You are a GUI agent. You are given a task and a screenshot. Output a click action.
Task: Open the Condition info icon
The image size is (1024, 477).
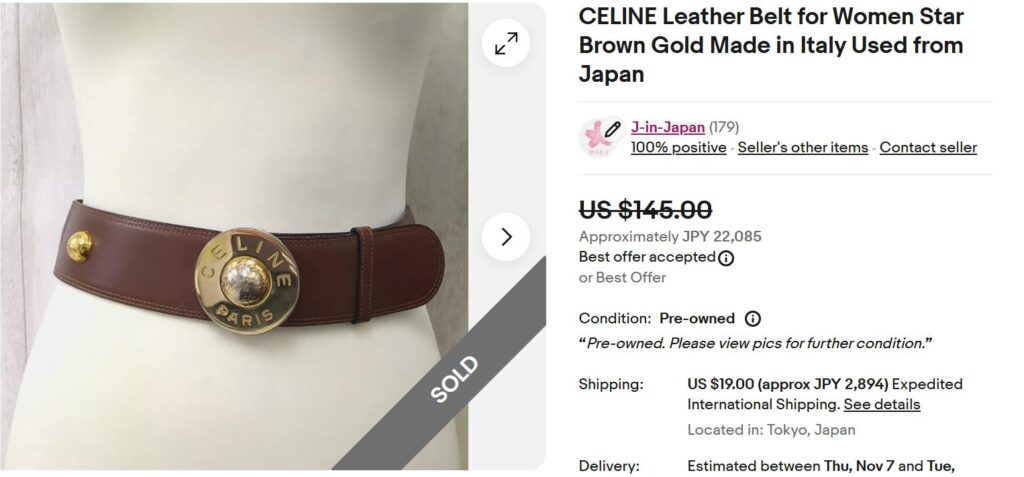click(x=753, y=319)
